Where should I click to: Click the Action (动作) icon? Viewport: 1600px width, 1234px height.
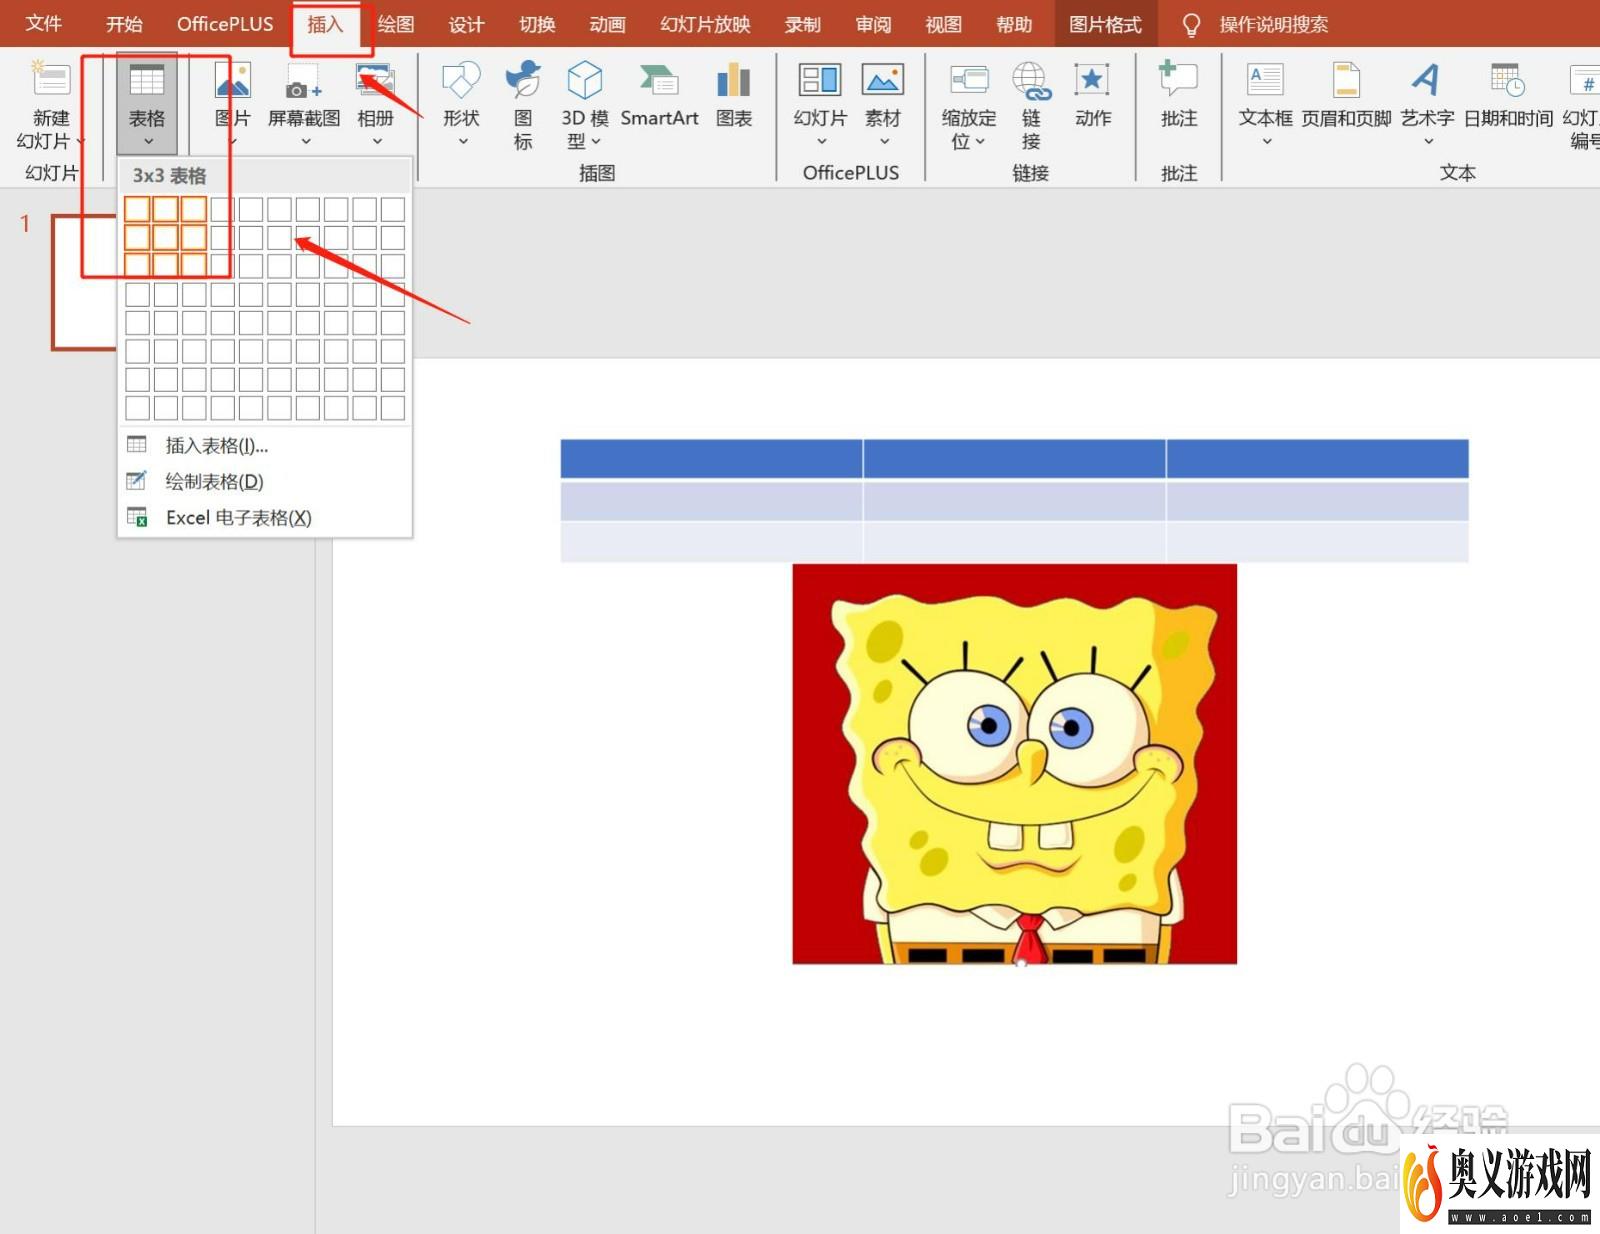click(1092, 80)
